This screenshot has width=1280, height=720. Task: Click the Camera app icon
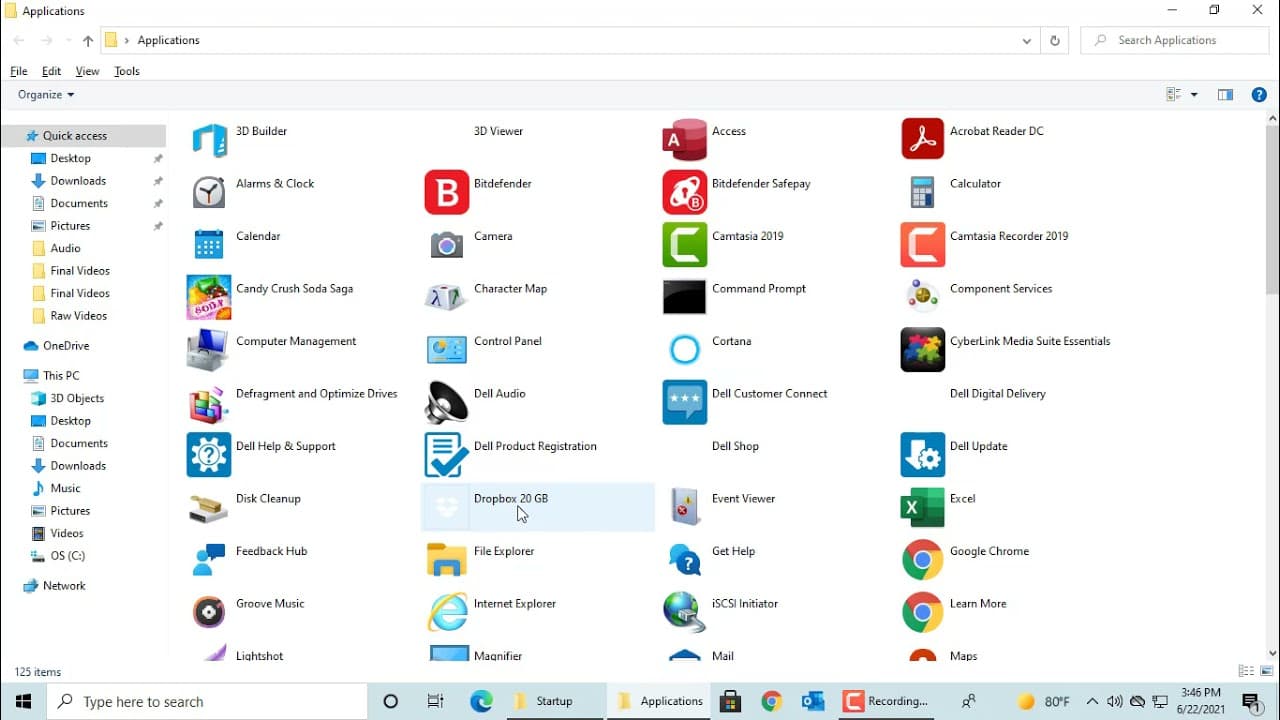point(447,244)
